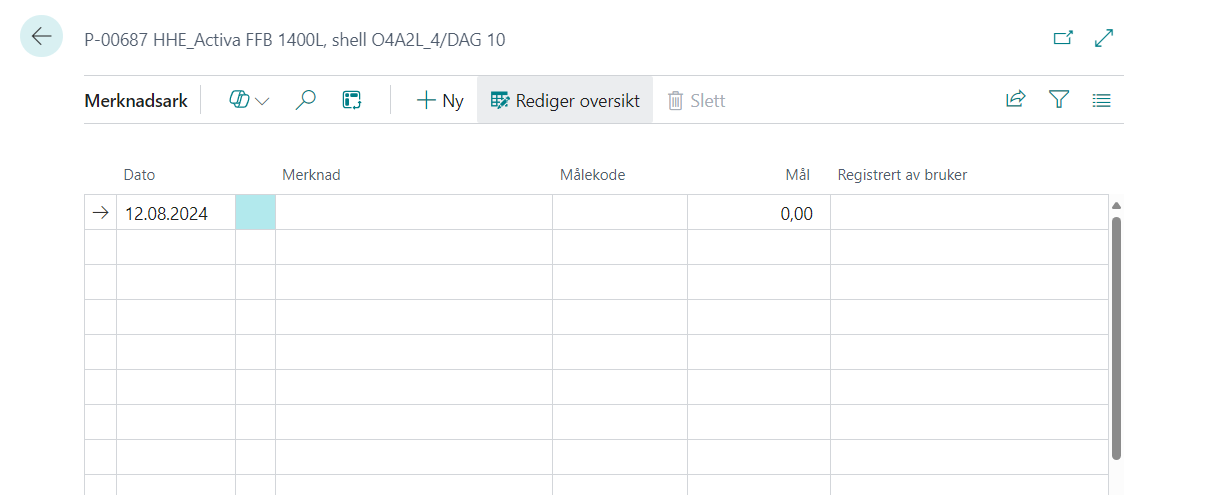Select the first row via arrow marker
1206x495 pixels.
(100, 213)
